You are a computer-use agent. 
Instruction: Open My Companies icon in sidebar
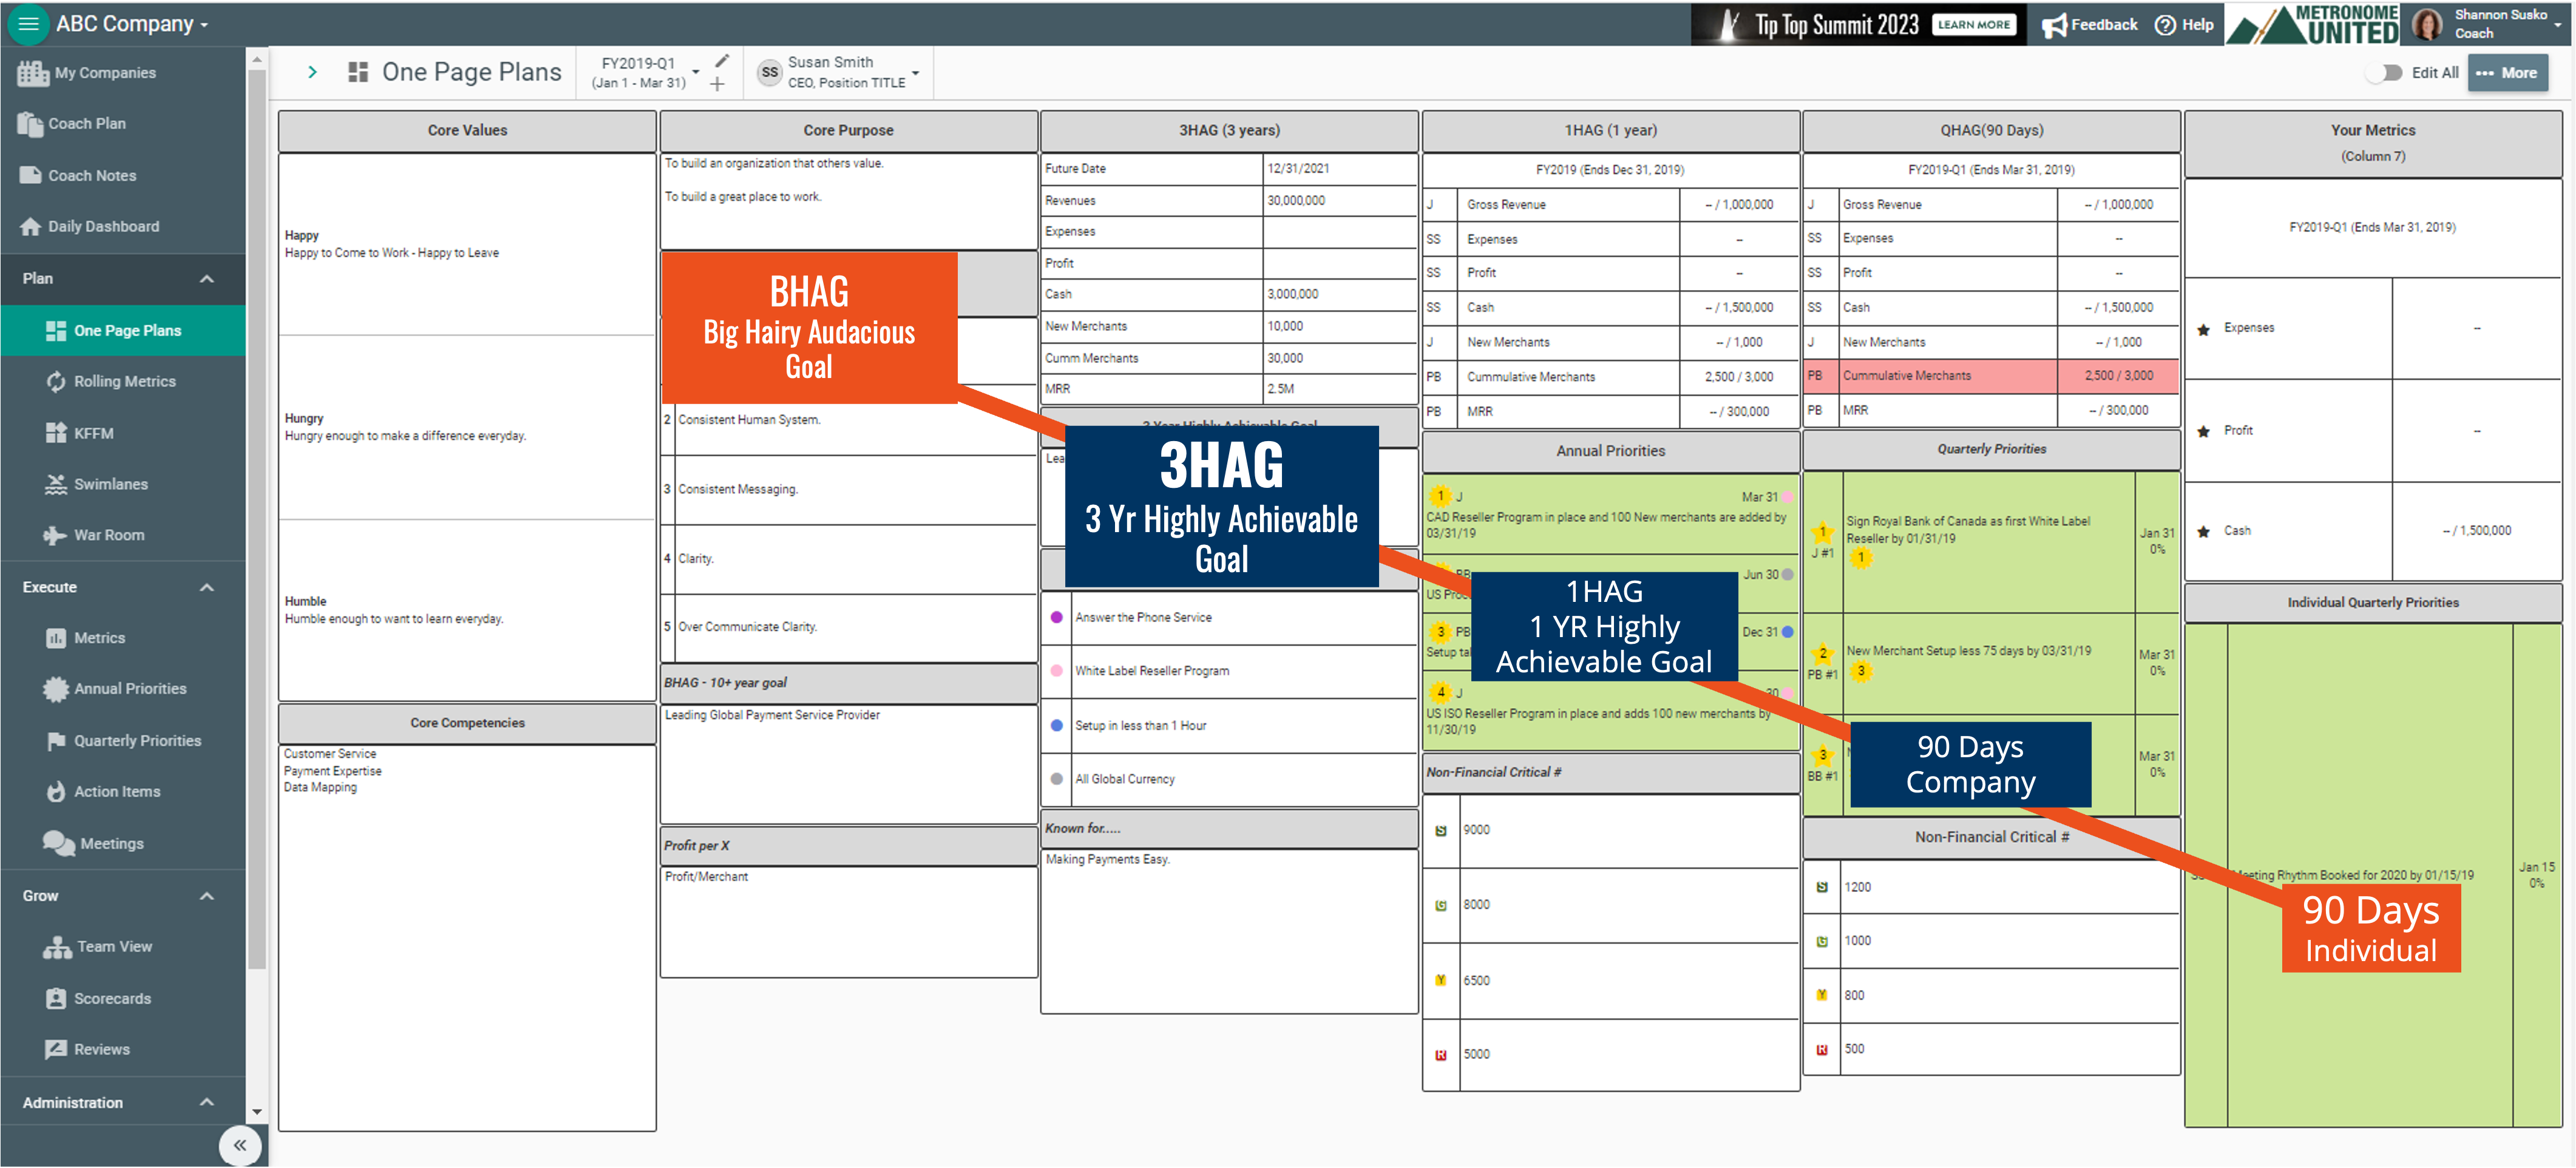pyautogui.click(x=32, y=73)
